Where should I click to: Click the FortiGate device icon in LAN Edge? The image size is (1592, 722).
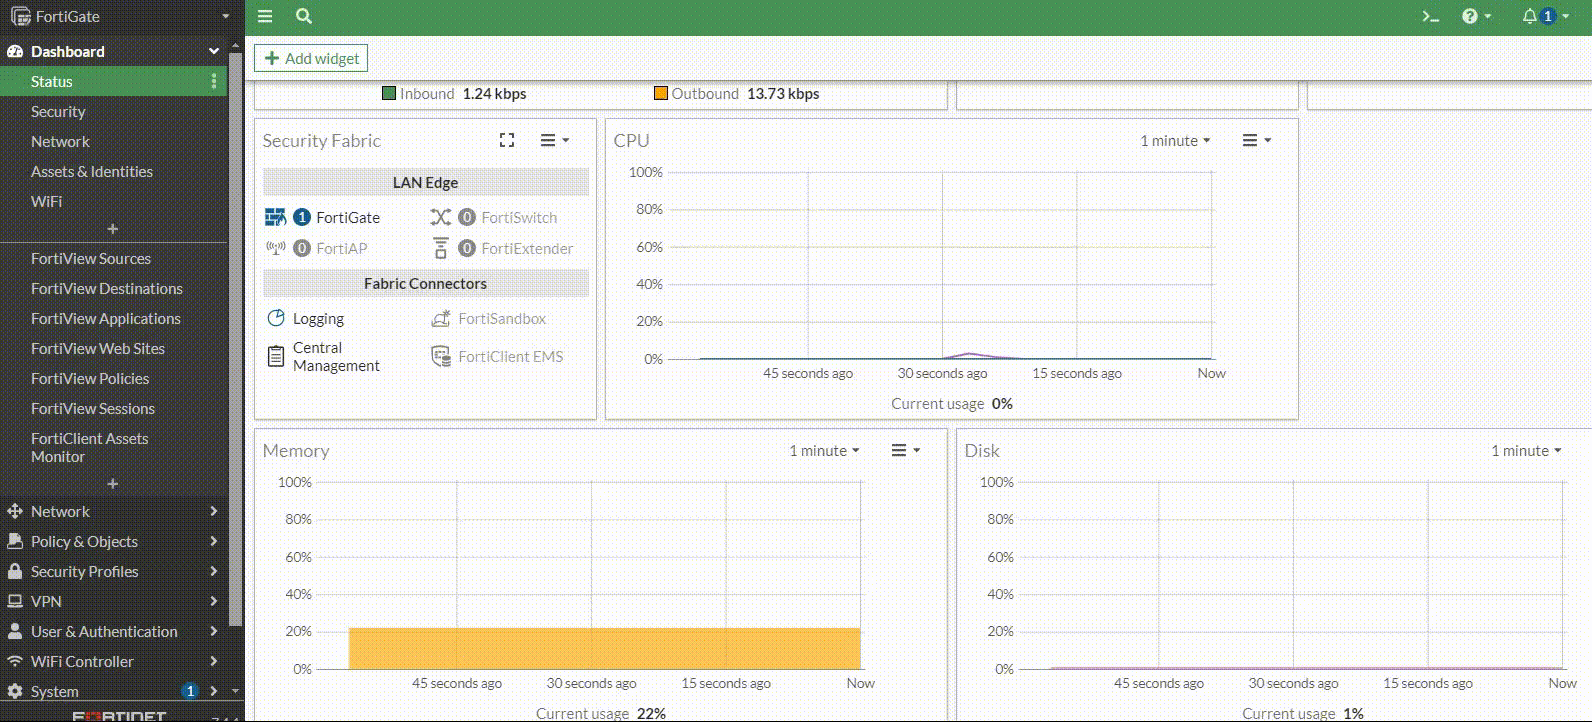click(x=276, y=217)
